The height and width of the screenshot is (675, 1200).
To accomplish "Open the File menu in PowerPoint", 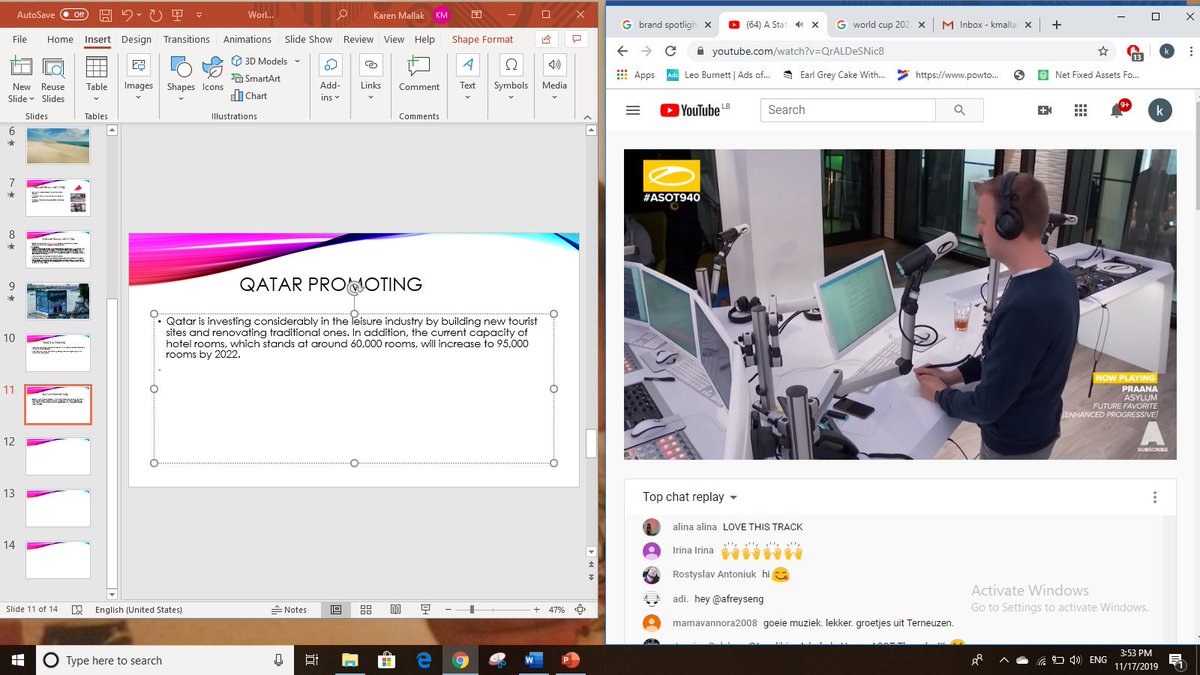I will pos(19,39).
